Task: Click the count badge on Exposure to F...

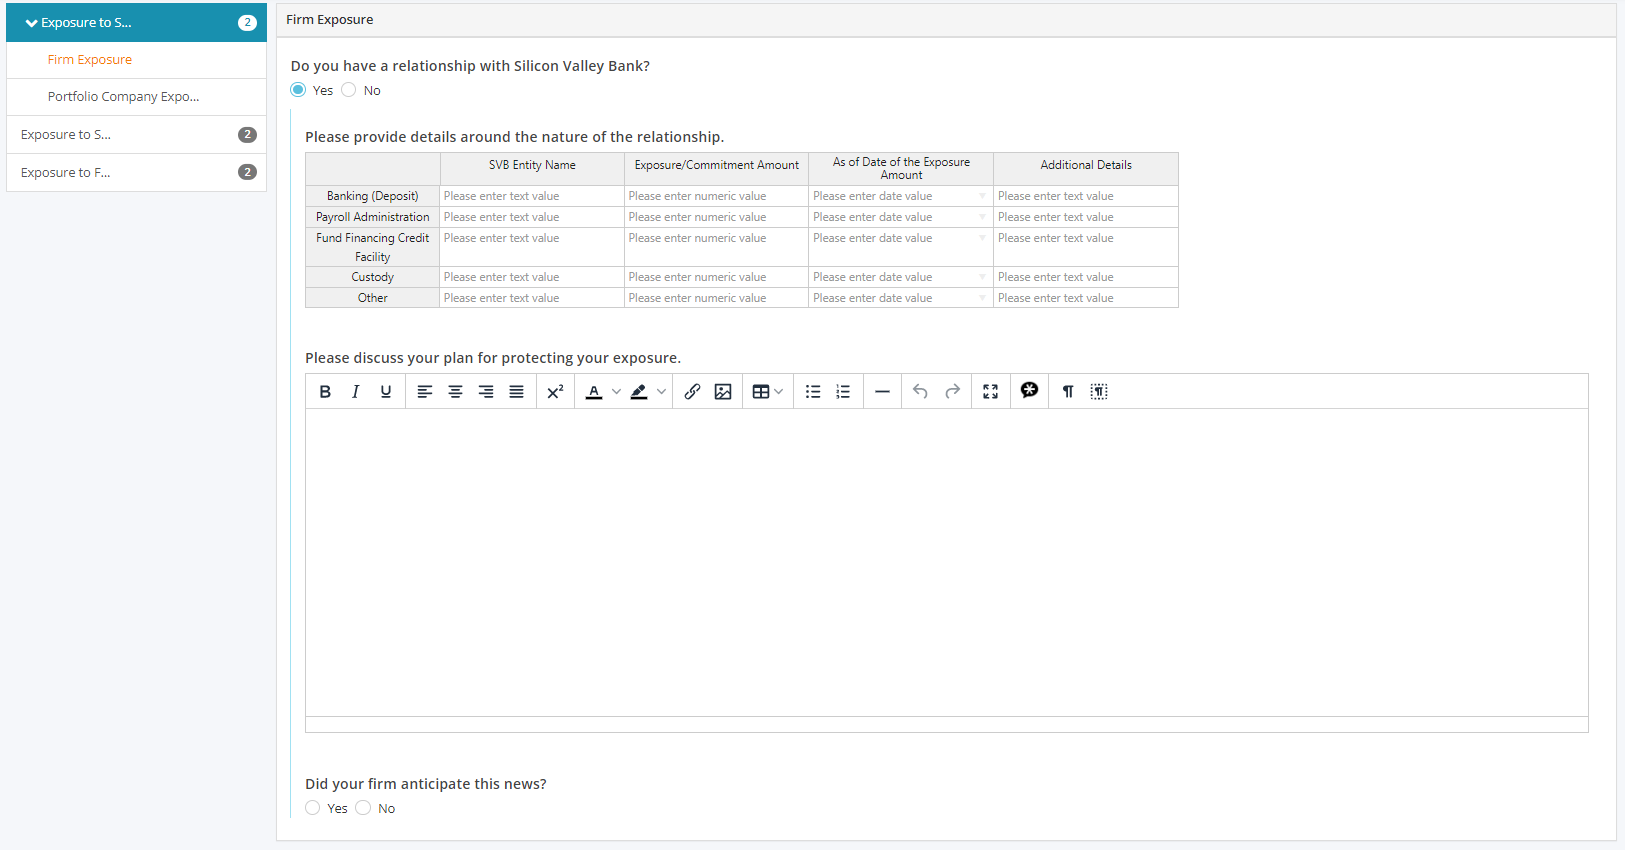Action: 248,172
